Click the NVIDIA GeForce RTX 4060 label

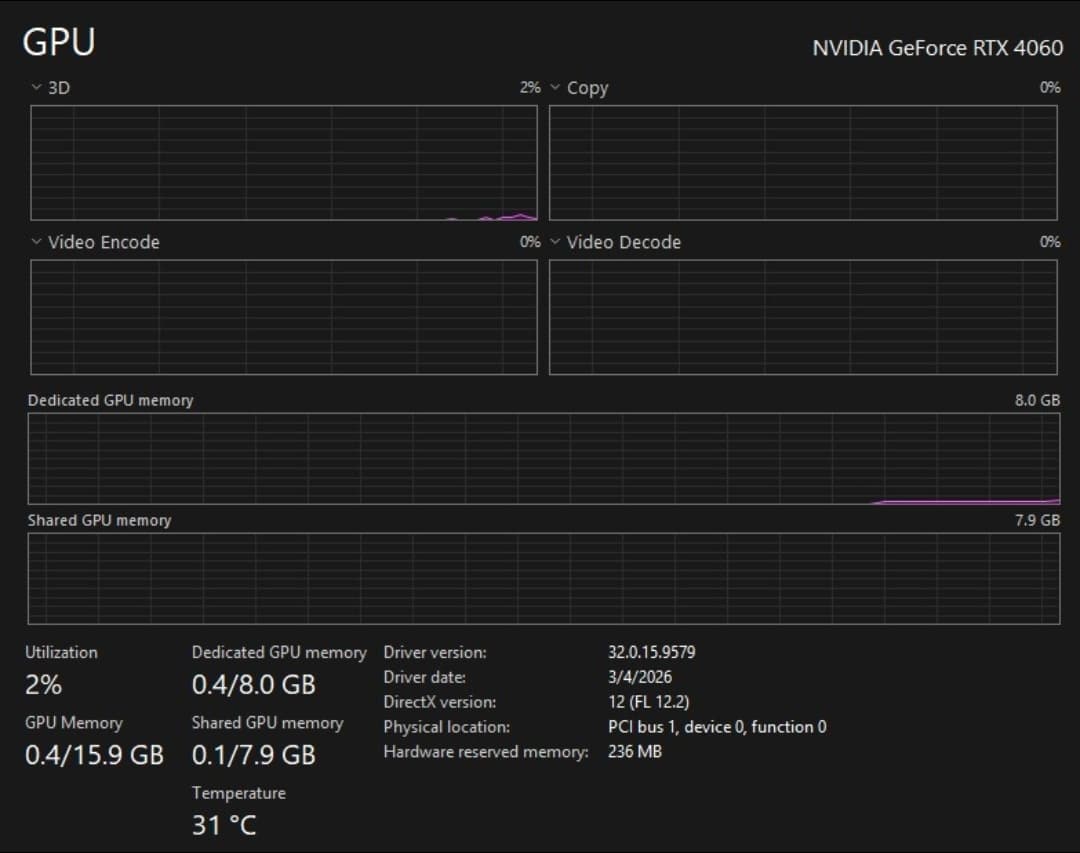[937, 48]
